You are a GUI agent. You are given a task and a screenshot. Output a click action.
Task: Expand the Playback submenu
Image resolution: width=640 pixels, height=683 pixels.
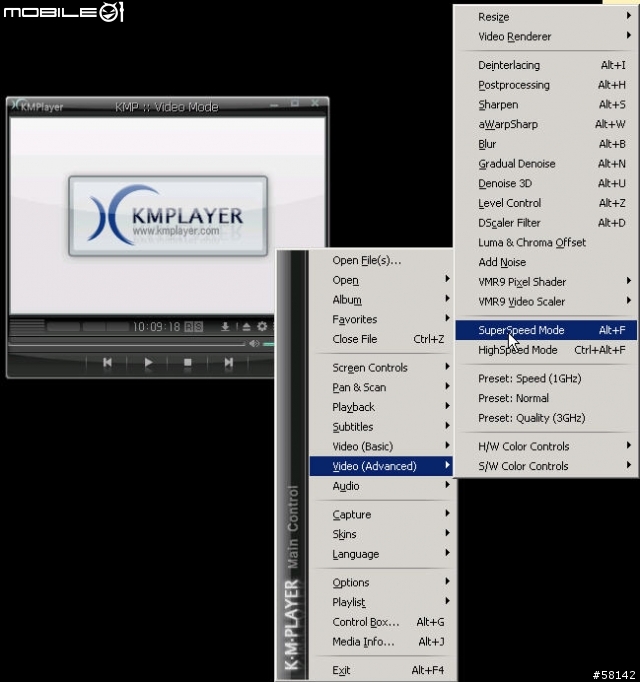(381, 407)
